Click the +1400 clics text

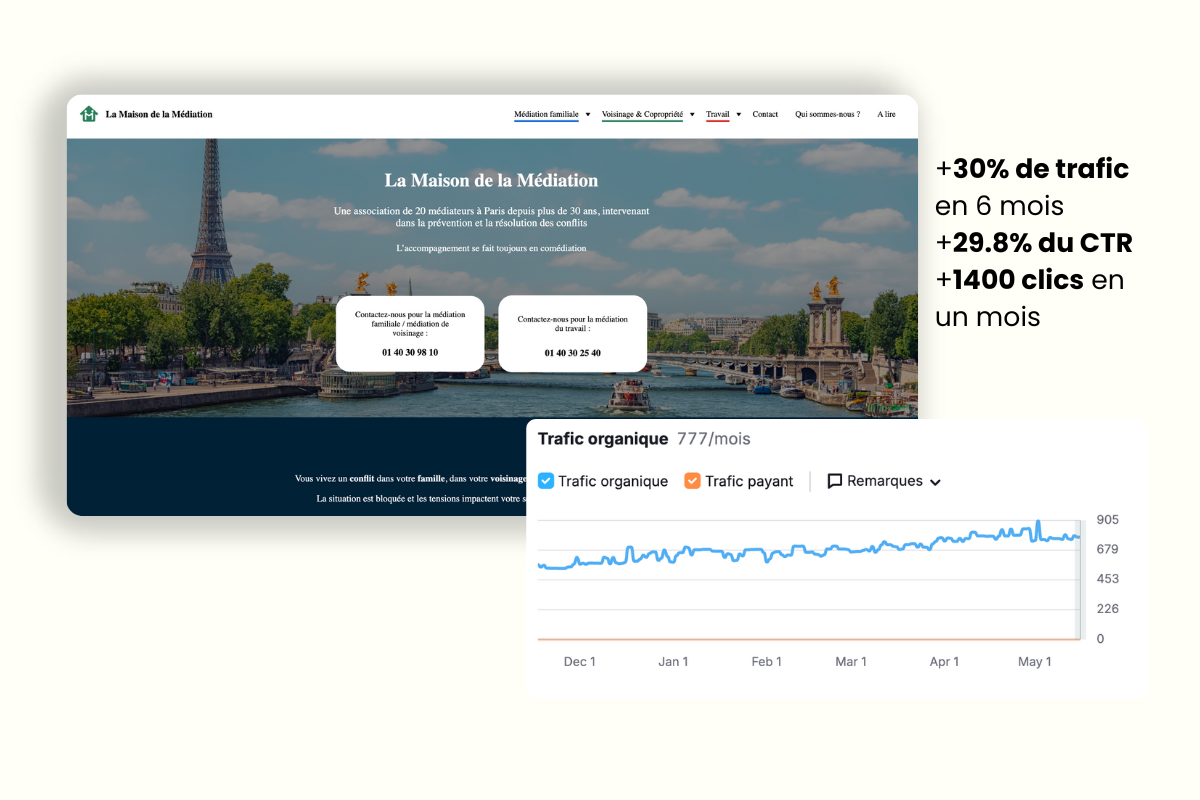click(x=1010, y=280)
